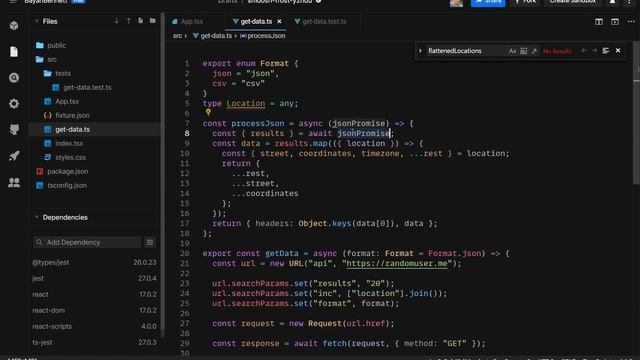Viewport: 640px width, 360px height.
Task: Open fixture.json in the file tree
Action: (x=72, y=116)
